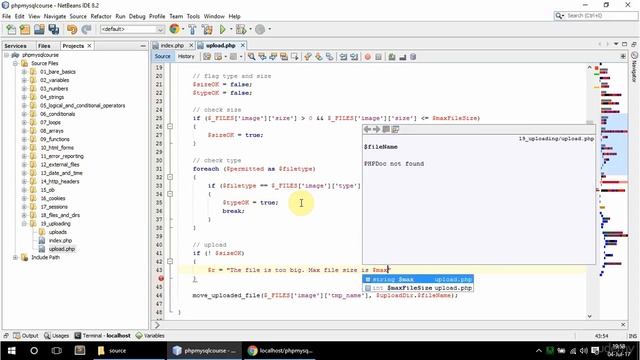Open the Terminal localhost button
Viewport: 640px width, 360px height.
click(x=102, y=336)
